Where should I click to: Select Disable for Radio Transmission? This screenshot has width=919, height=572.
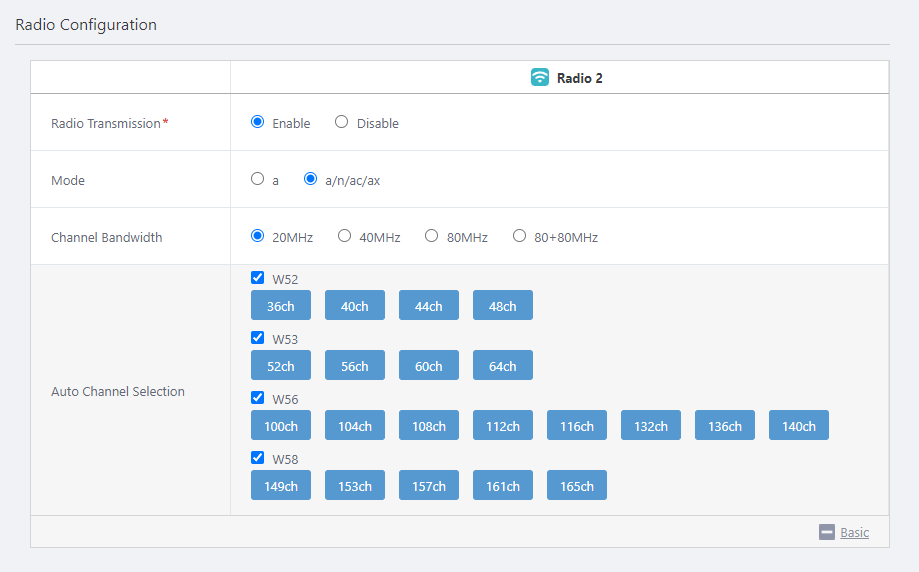tap(342, 122)
